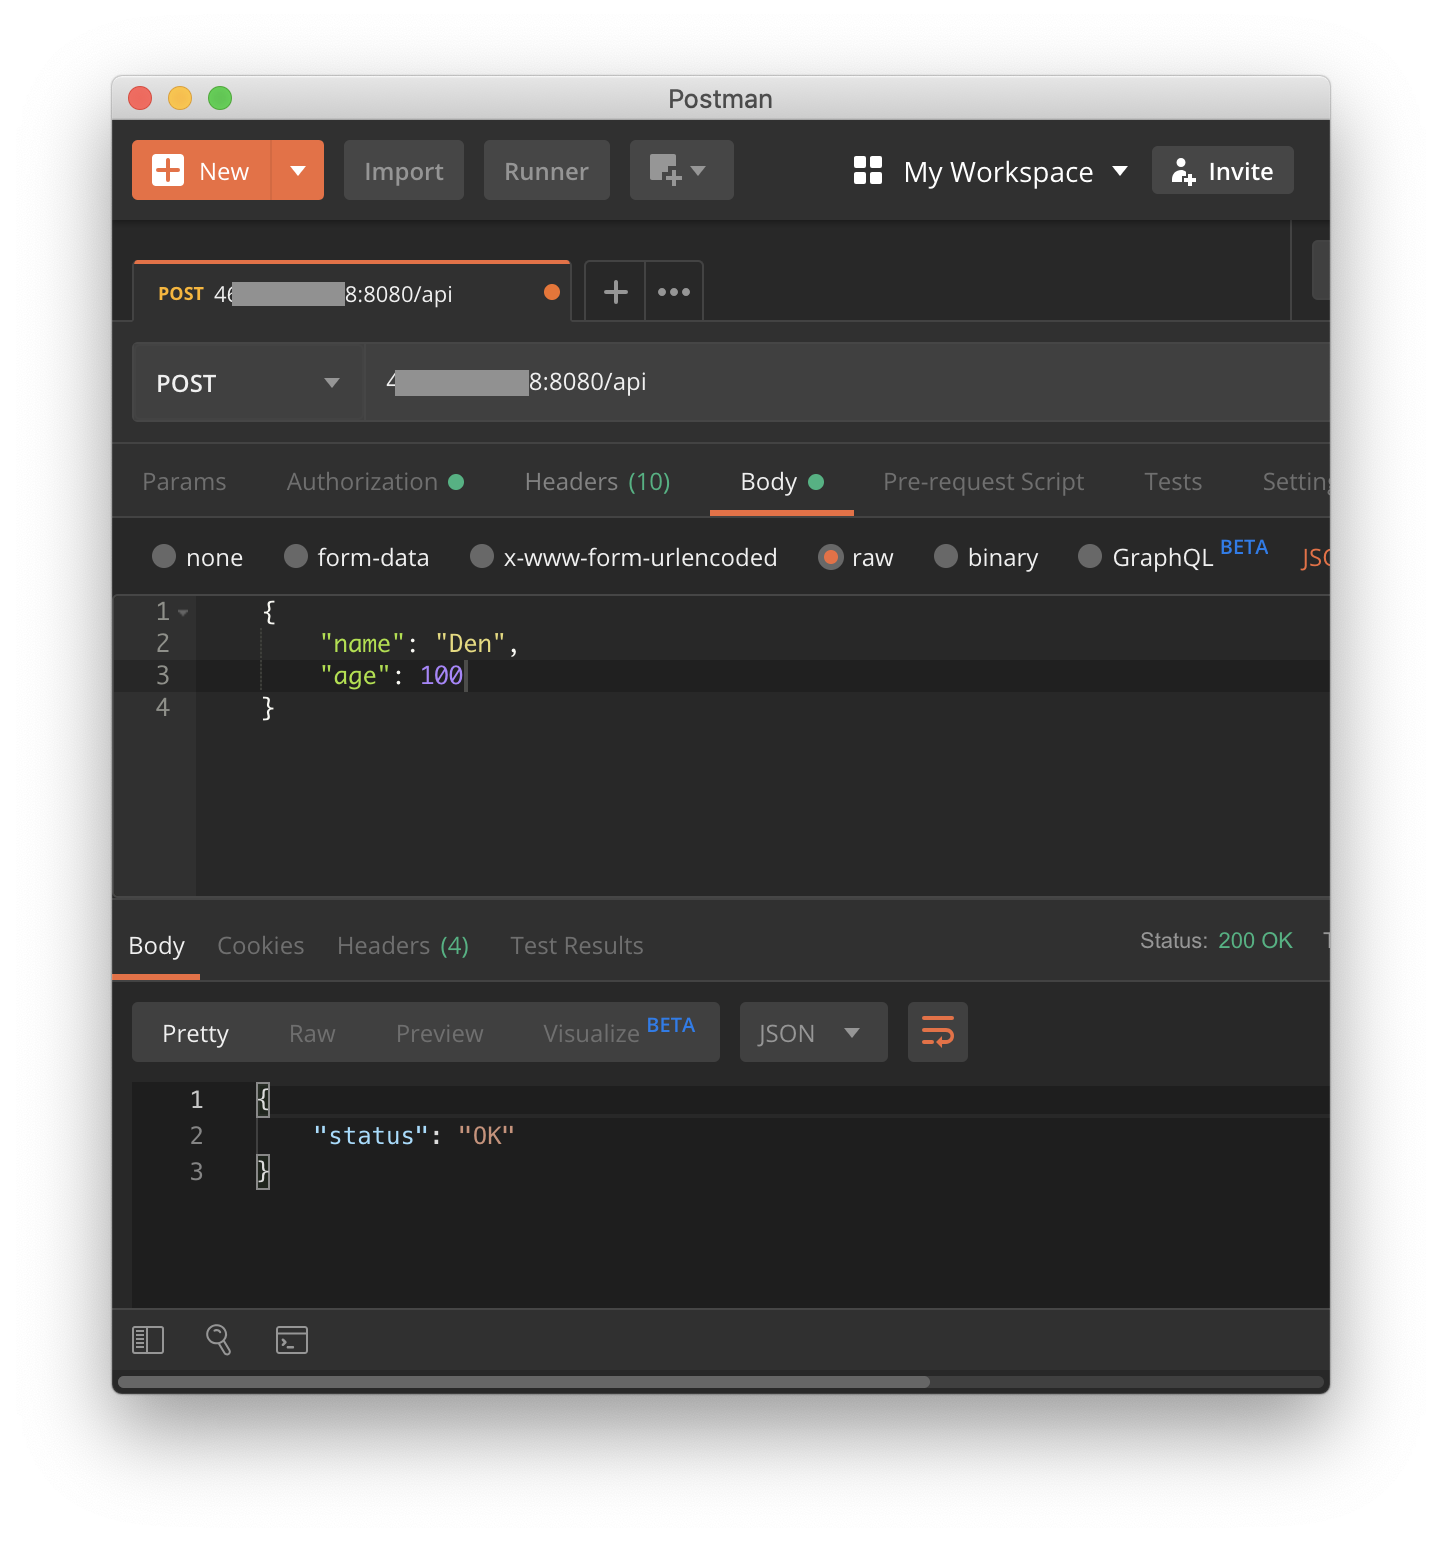Select the POST 8080/api request tab
The width and height of the screenshot is (1442, 1542).
pyautogui.click(x=352, y=292)
